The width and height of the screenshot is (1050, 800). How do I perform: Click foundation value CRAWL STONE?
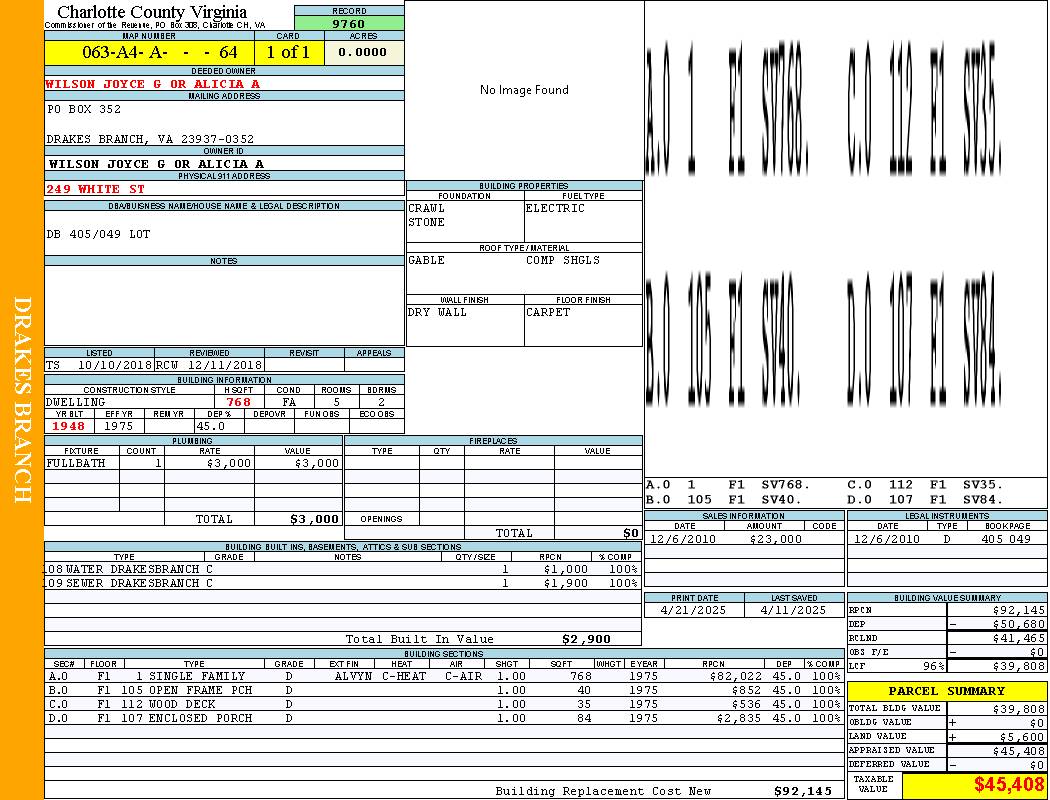click(x=427, y=215)
